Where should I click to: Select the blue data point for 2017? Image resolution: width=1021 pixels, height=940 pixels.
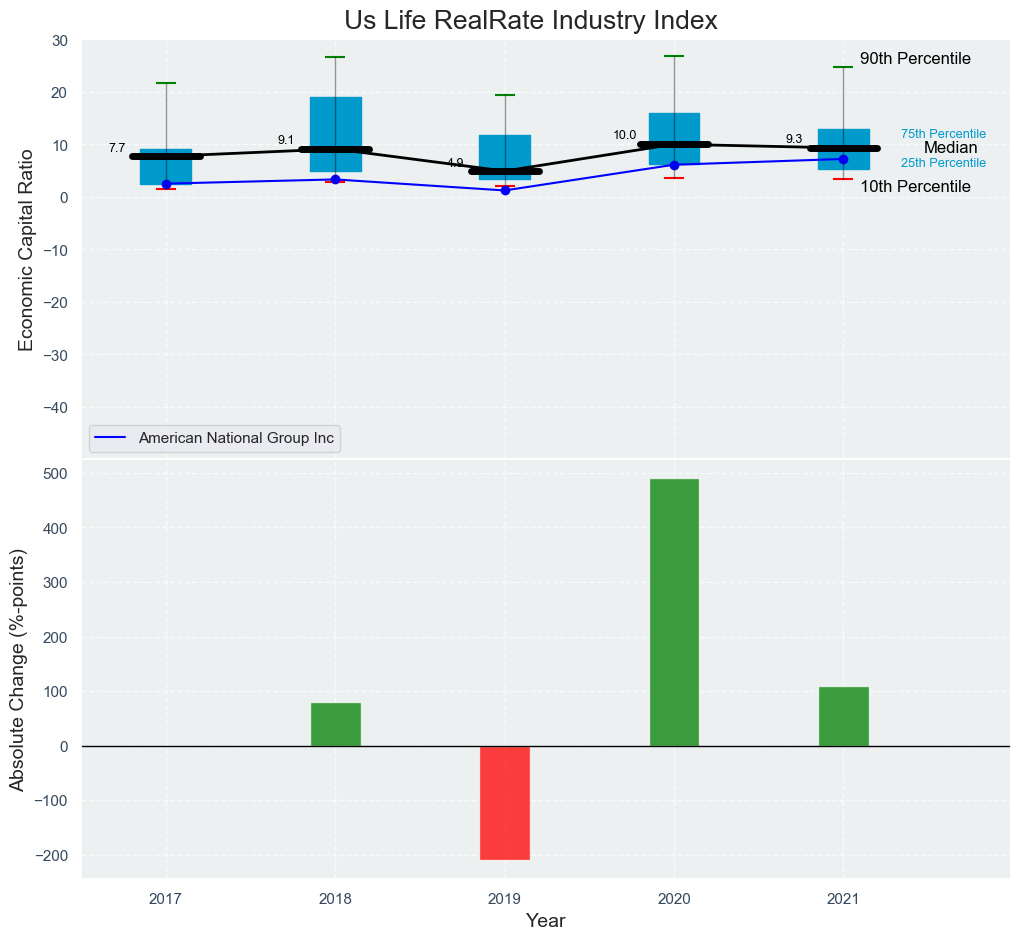click(166, 184)
